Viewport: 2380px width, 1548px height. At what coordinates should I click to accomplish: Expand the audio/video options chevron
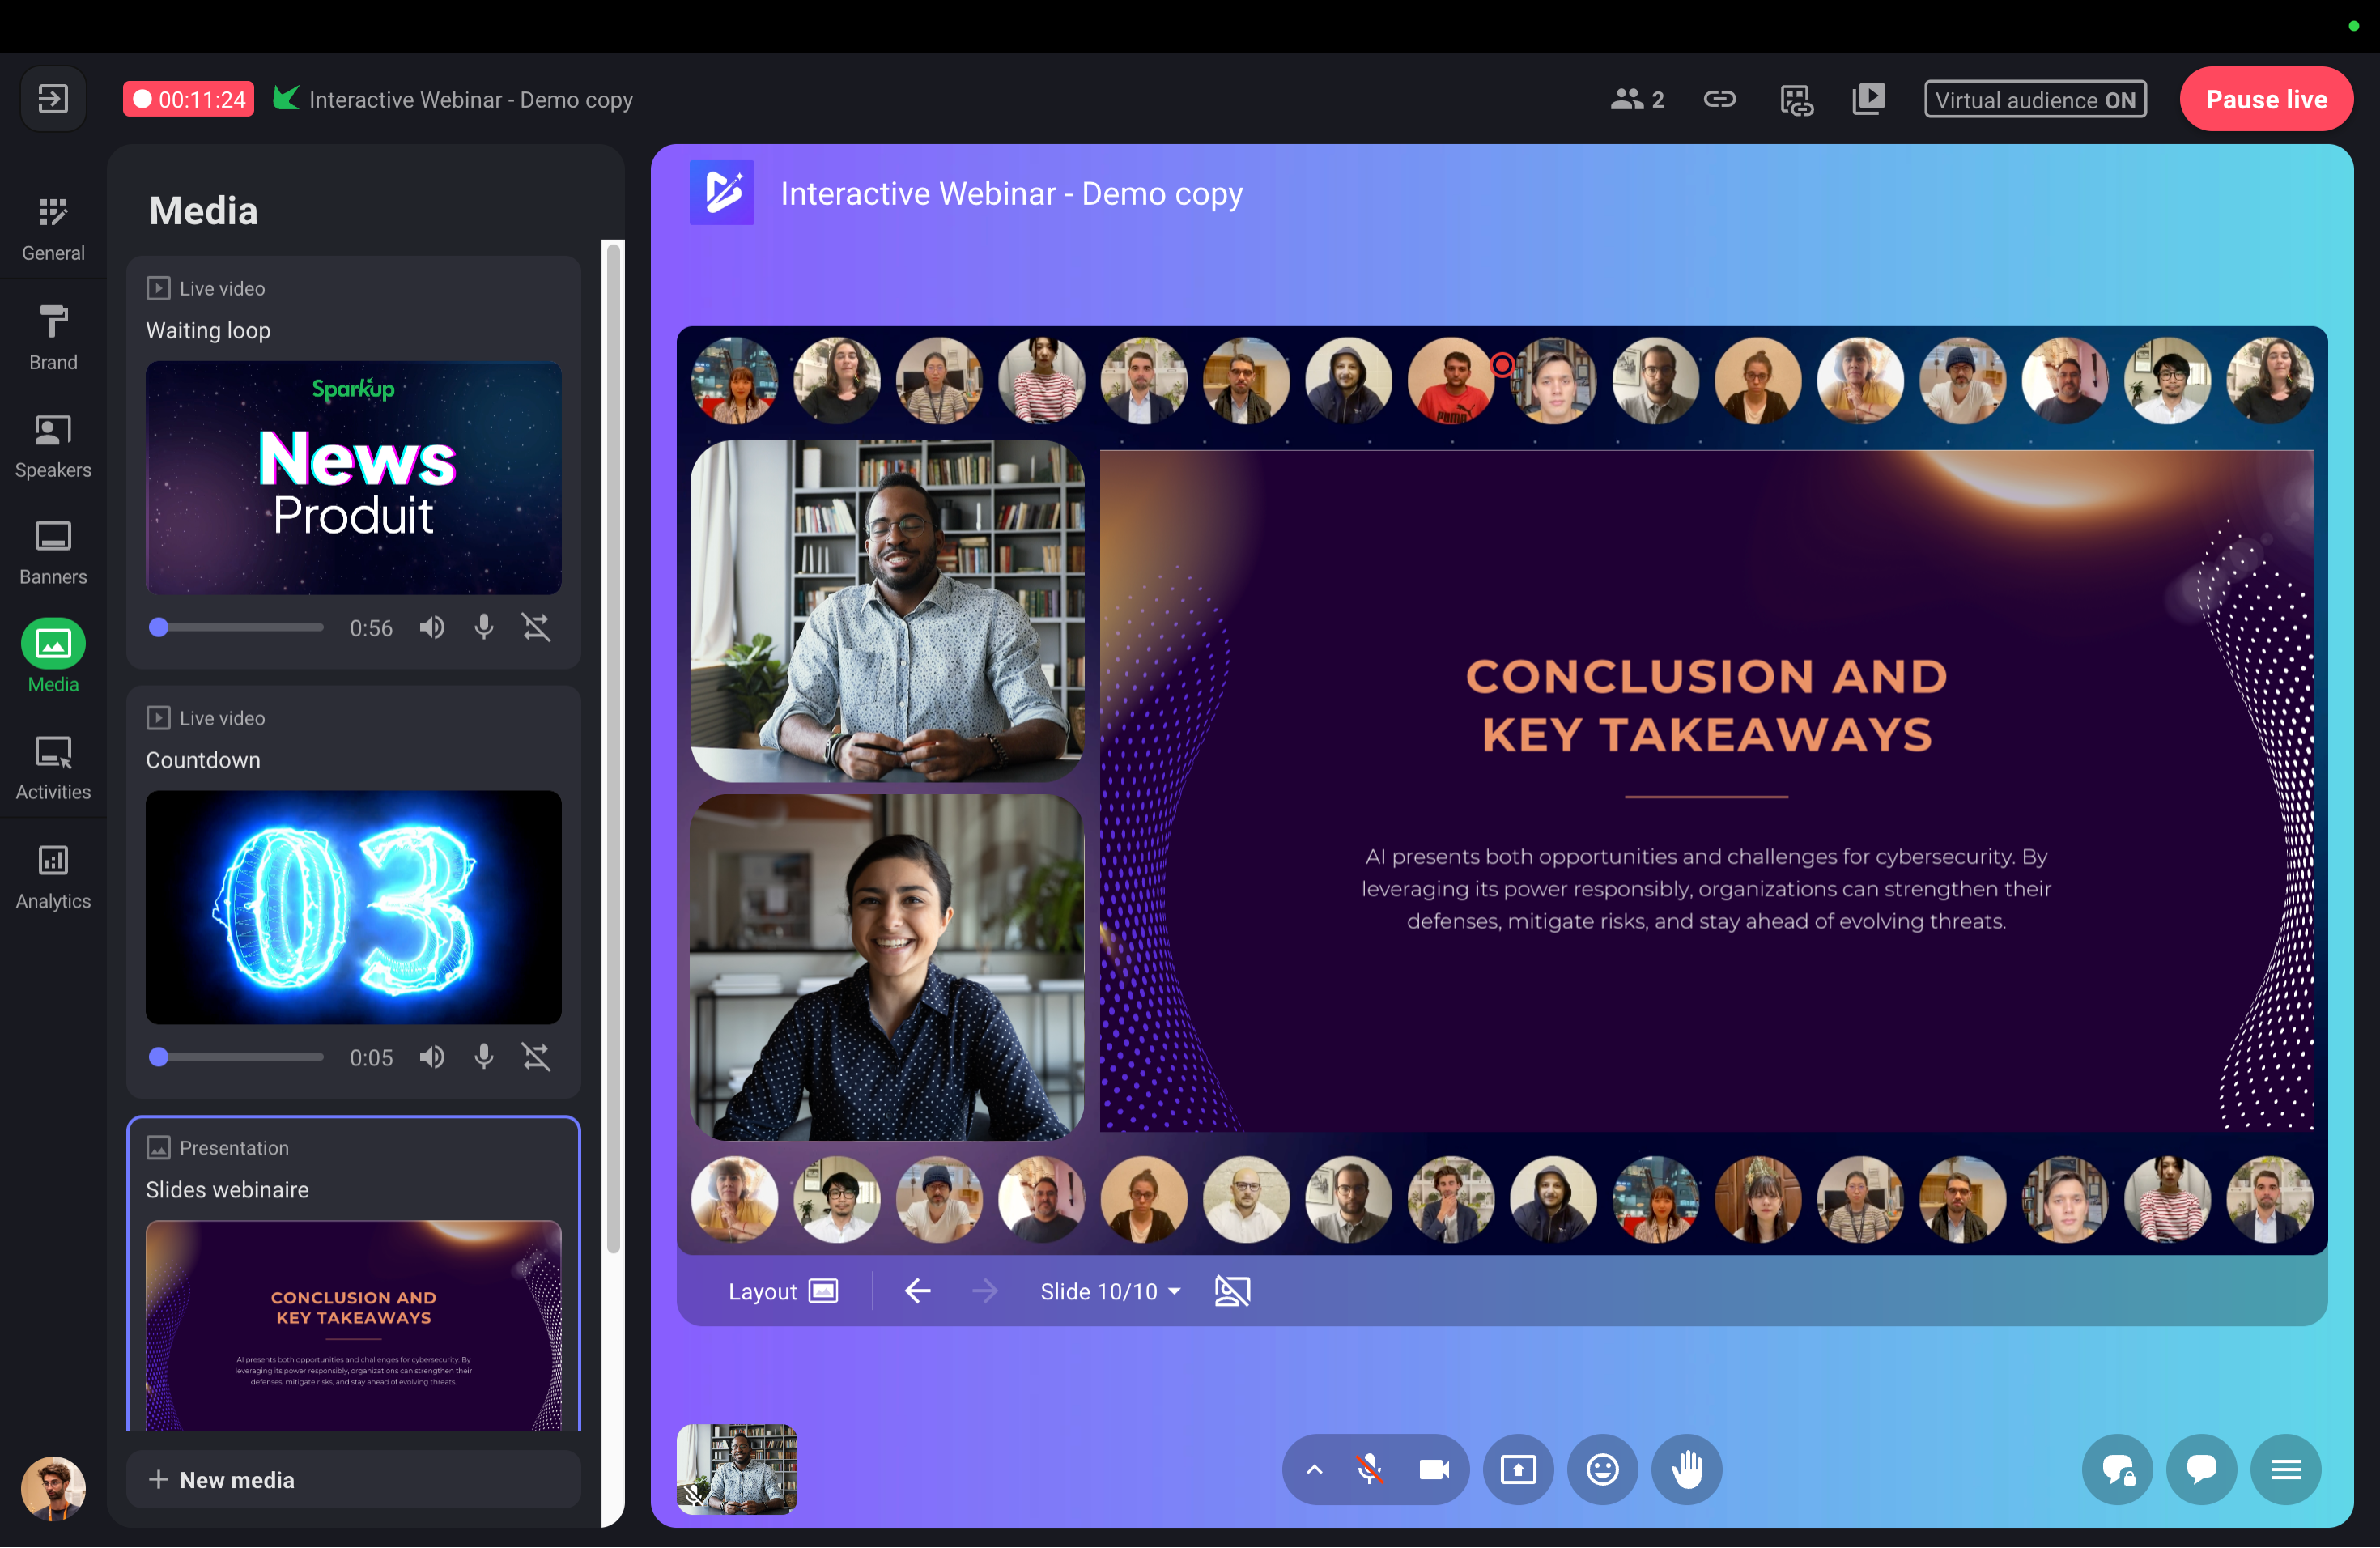pos(1314,1470)
